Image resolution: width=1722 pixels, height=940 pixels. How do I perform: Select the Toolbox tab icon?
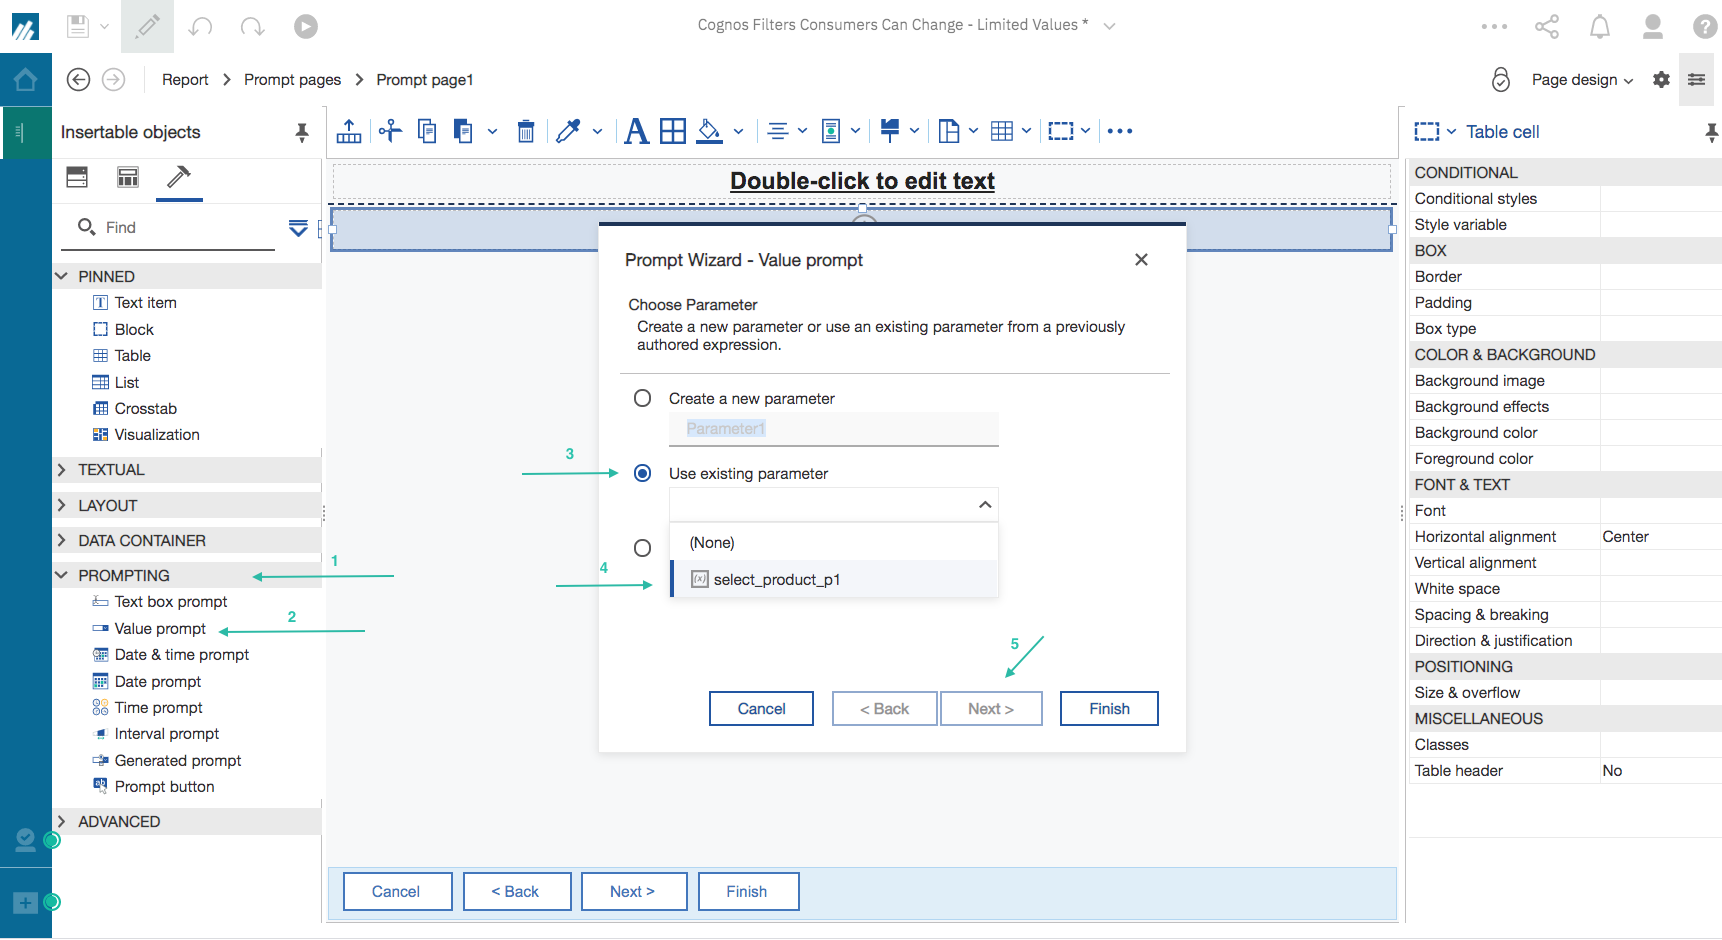[x=179, y=177]
